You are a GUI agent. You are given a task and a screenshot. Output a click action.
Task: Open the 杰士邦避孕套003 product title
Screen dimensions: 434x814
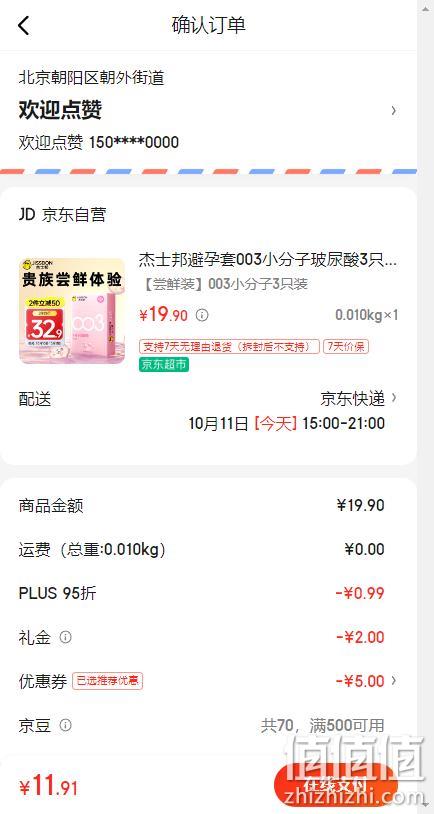click(x=268, y=260)
